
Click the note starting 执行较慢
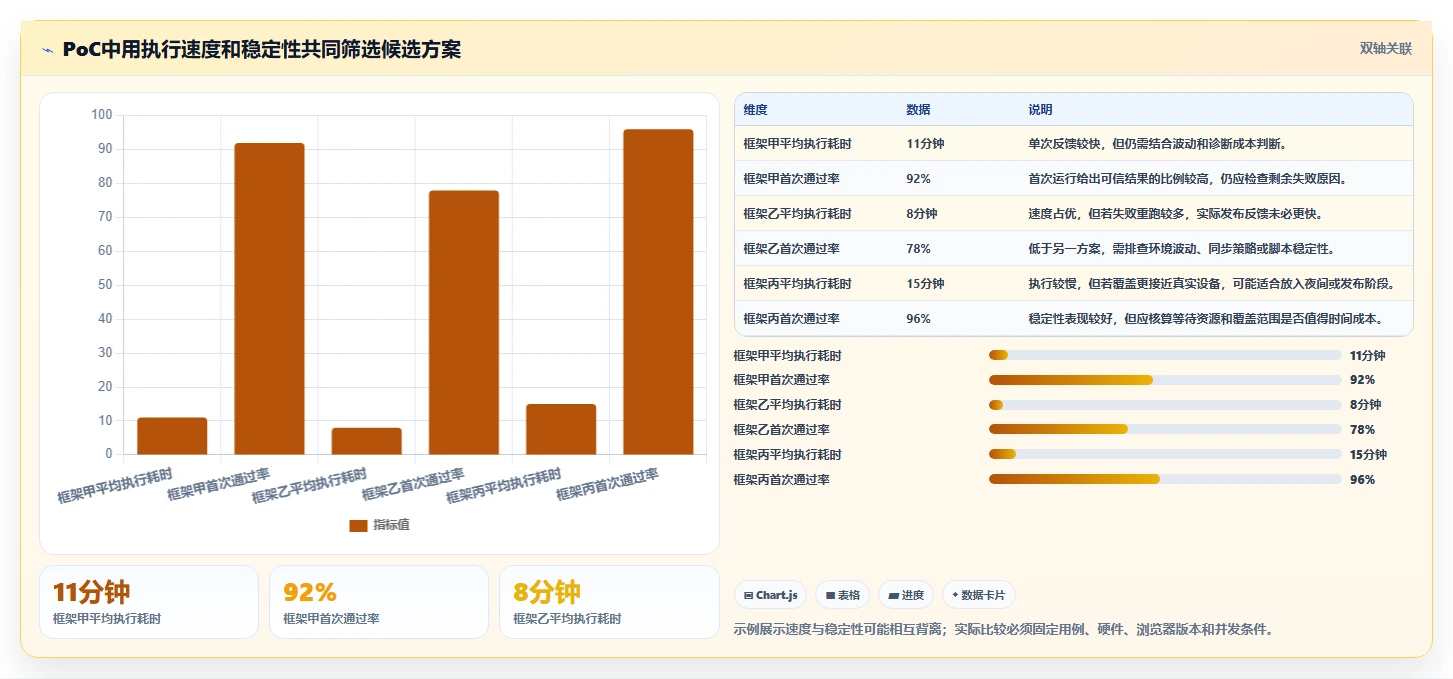pyautogui.click(x=1211, y=284)
